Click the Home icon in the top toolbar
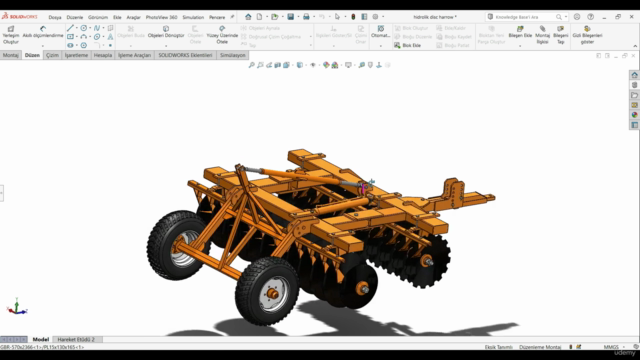Image resolution: width=640 pixels, height=360 pixels. (x=248, y=17)
